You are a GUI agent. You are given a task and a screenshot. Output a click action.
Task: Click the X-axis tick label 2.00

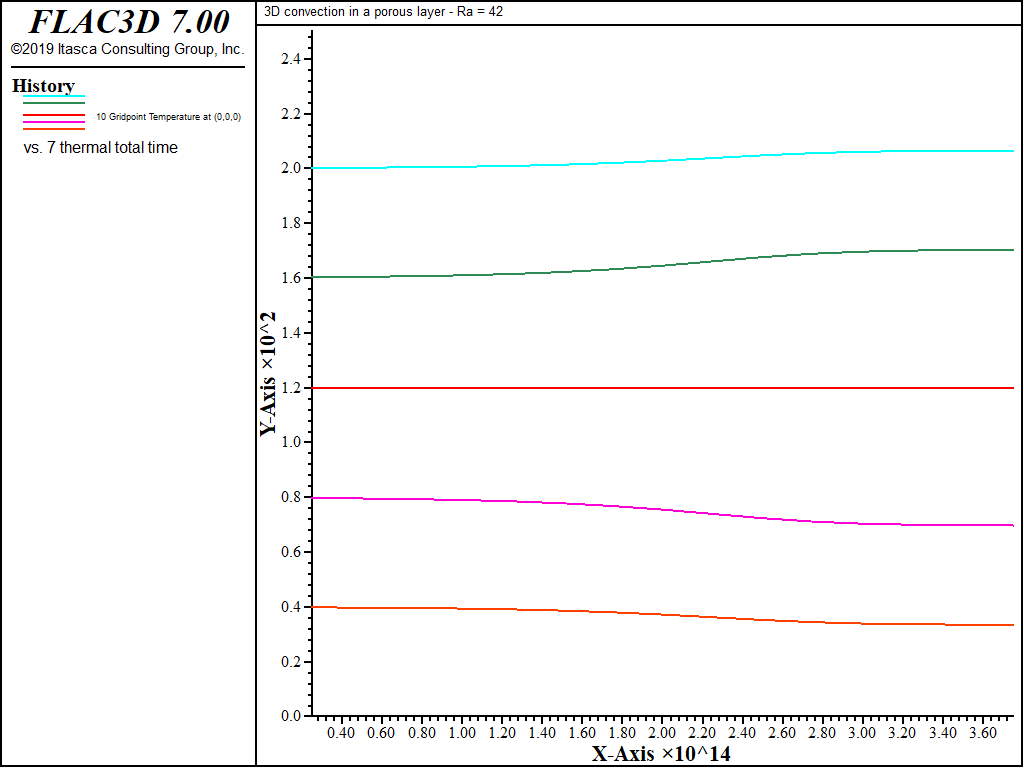click(662, 733)
